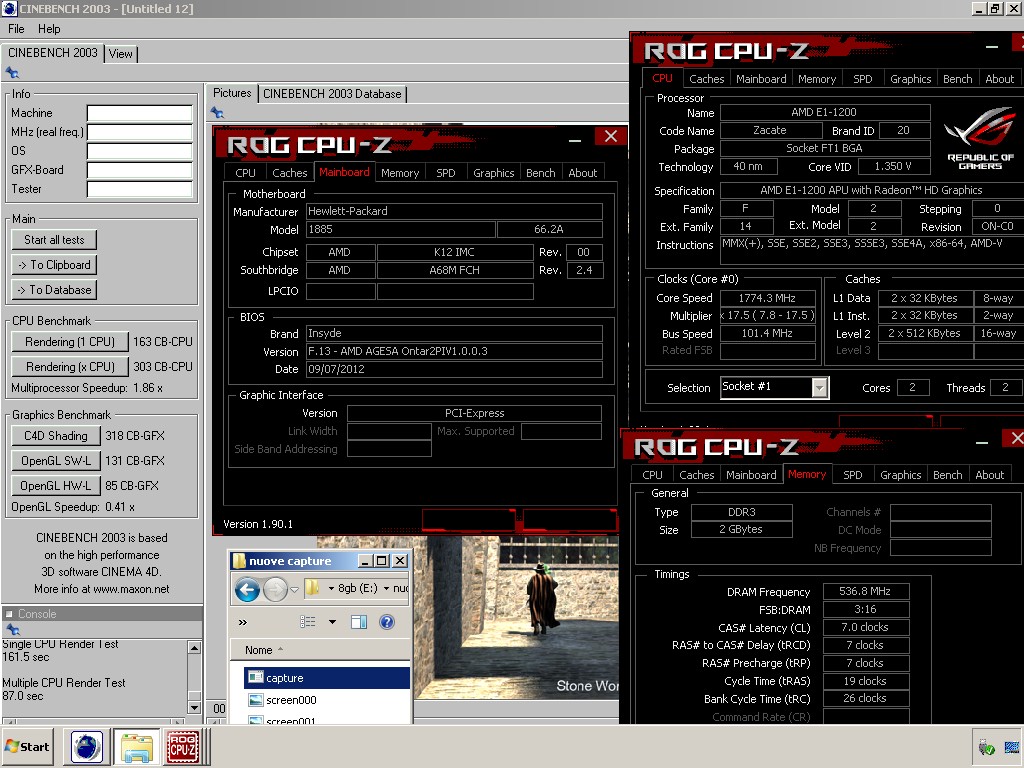
Task: Open the recent pages dropdown in explorer
Action: [295, 590]
